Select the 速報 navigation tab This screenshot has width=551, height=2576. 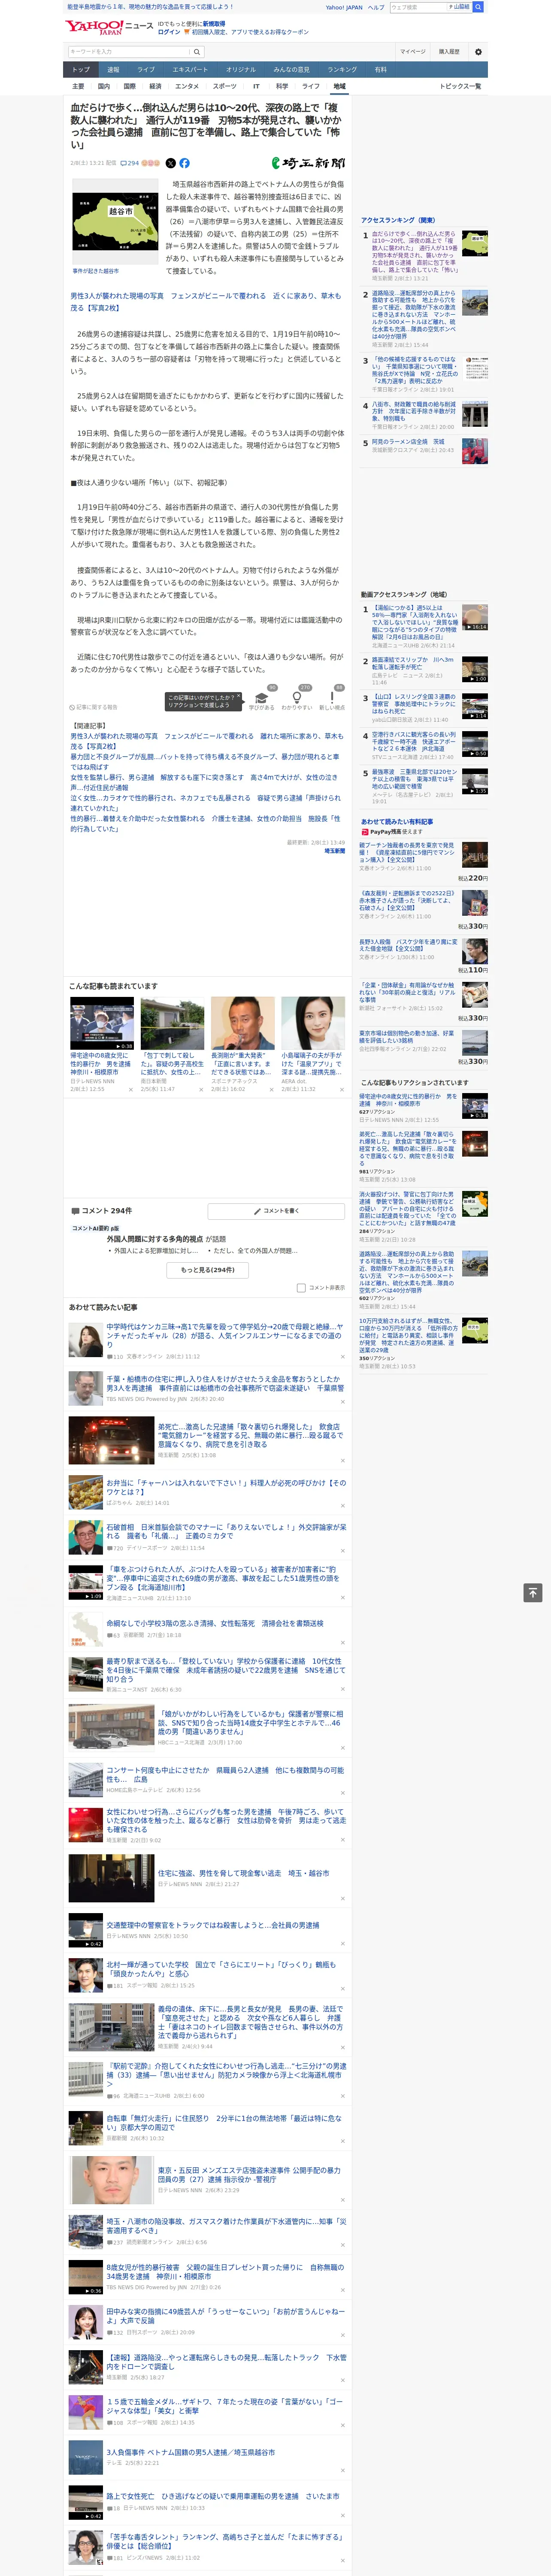[x=113, y=70]
